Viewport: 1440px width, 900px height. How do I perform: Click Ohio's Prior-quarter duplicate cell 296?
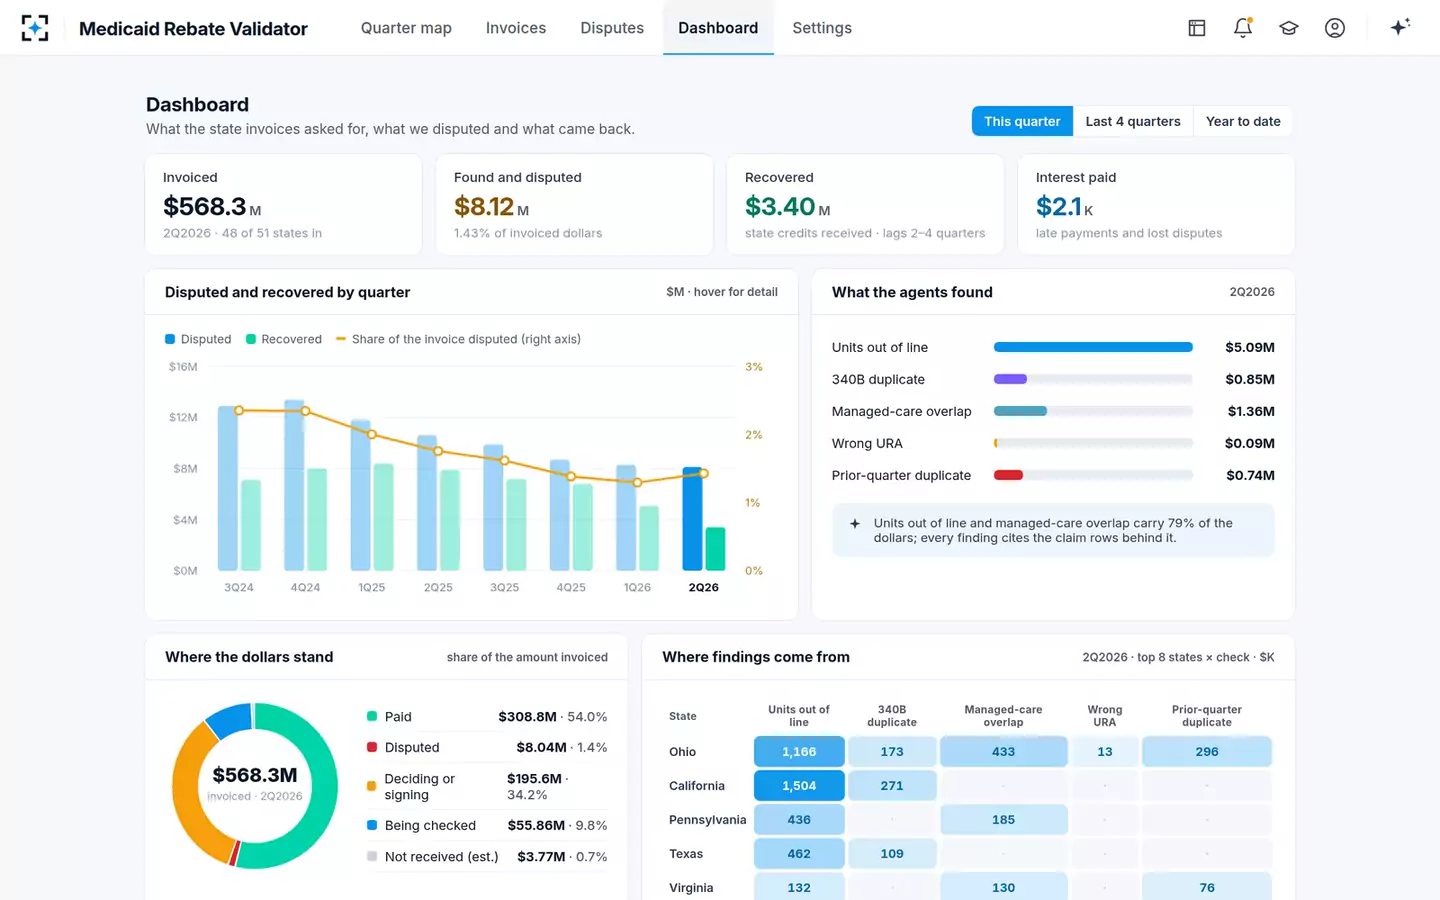click(x=1207, y=751)
